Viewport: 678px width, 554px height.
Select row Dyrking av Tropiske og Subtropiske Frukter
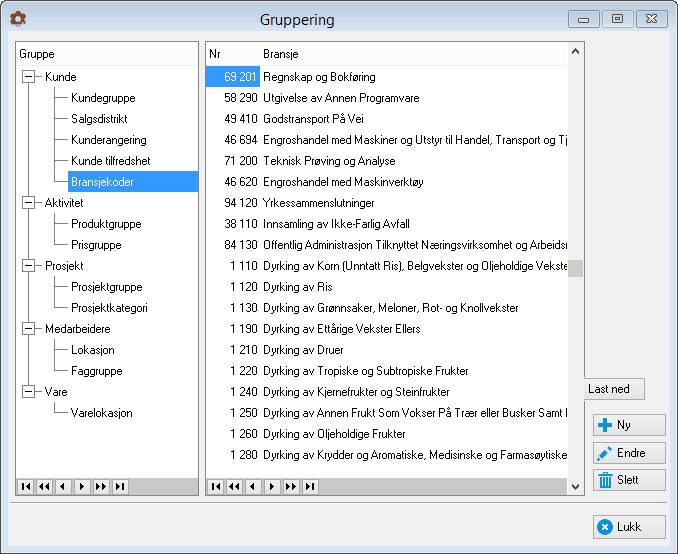pyautogui.click(x=387, y=371)
